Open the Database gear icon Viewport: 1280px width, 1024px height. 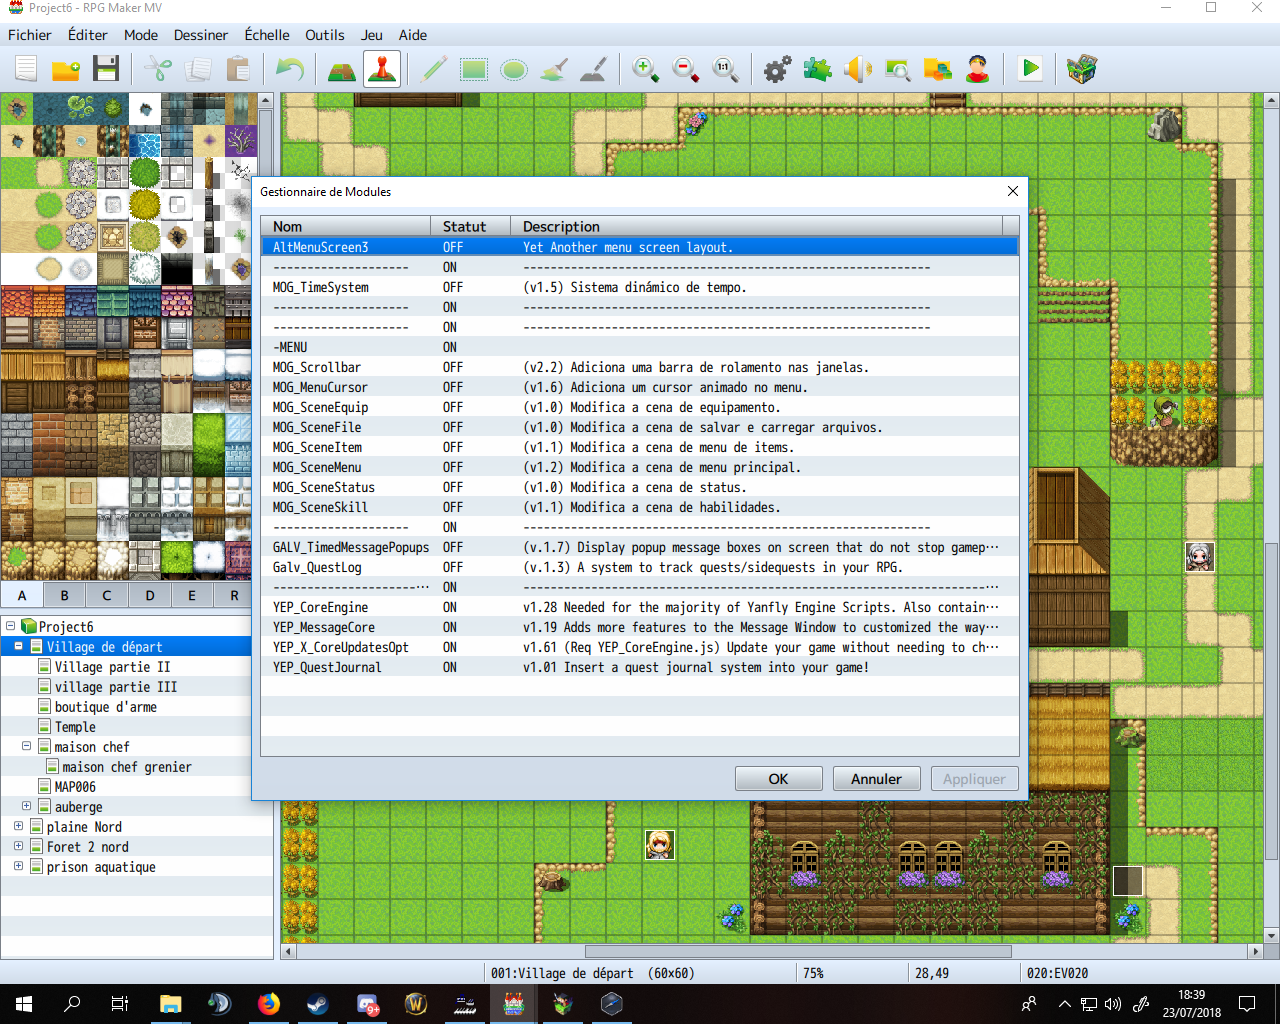778,69
